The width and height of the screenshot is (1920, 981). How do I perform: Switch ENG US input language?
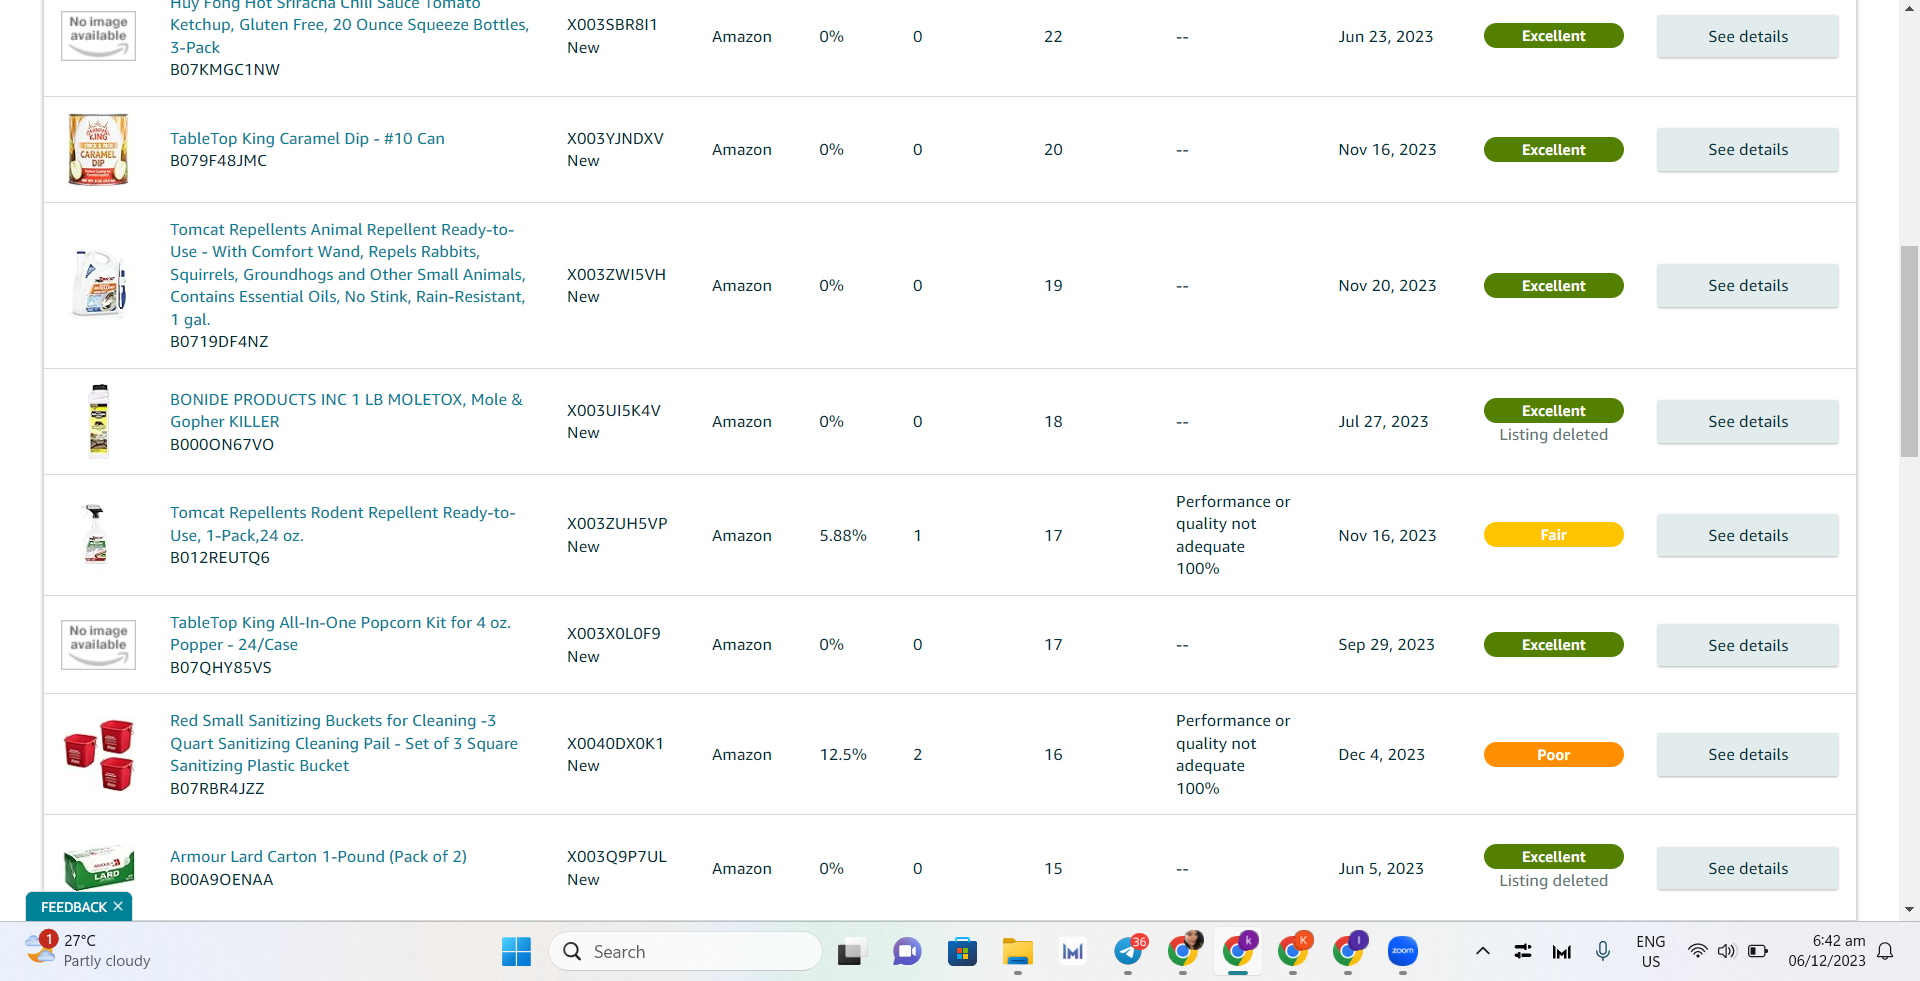(x=1651, y=951)
